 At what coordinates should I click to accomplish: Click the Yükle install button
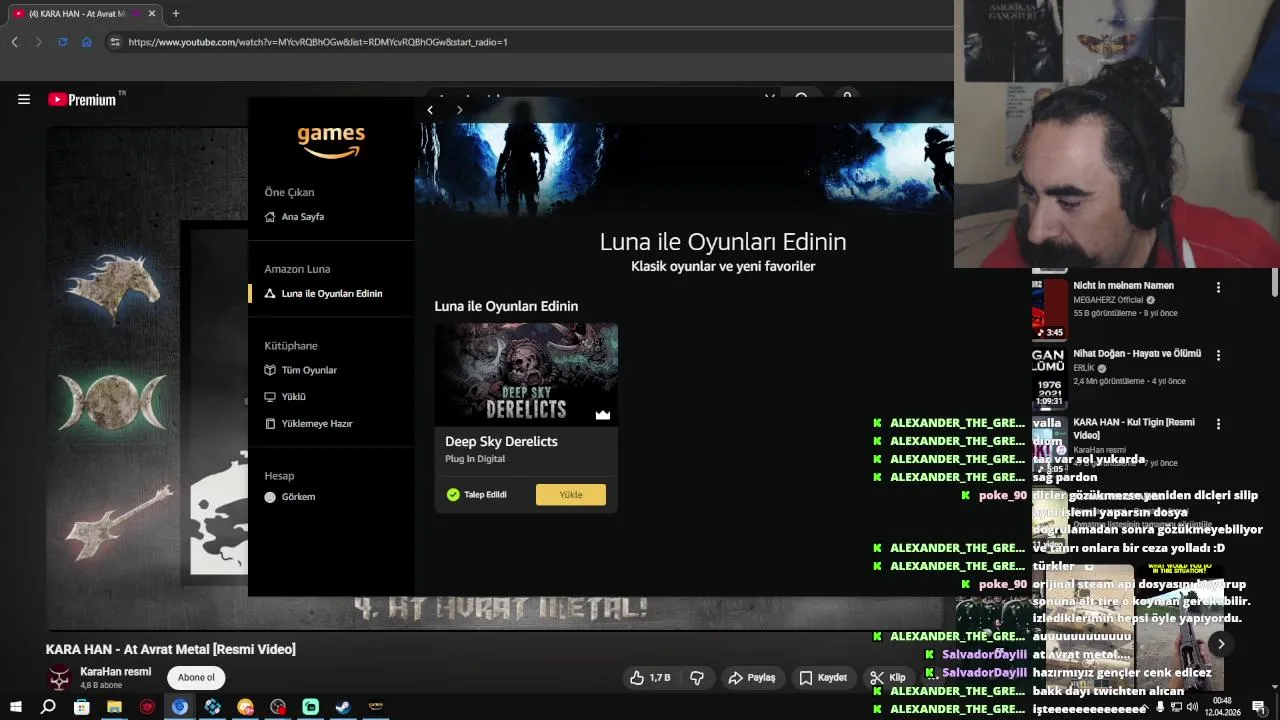point(570,495)
